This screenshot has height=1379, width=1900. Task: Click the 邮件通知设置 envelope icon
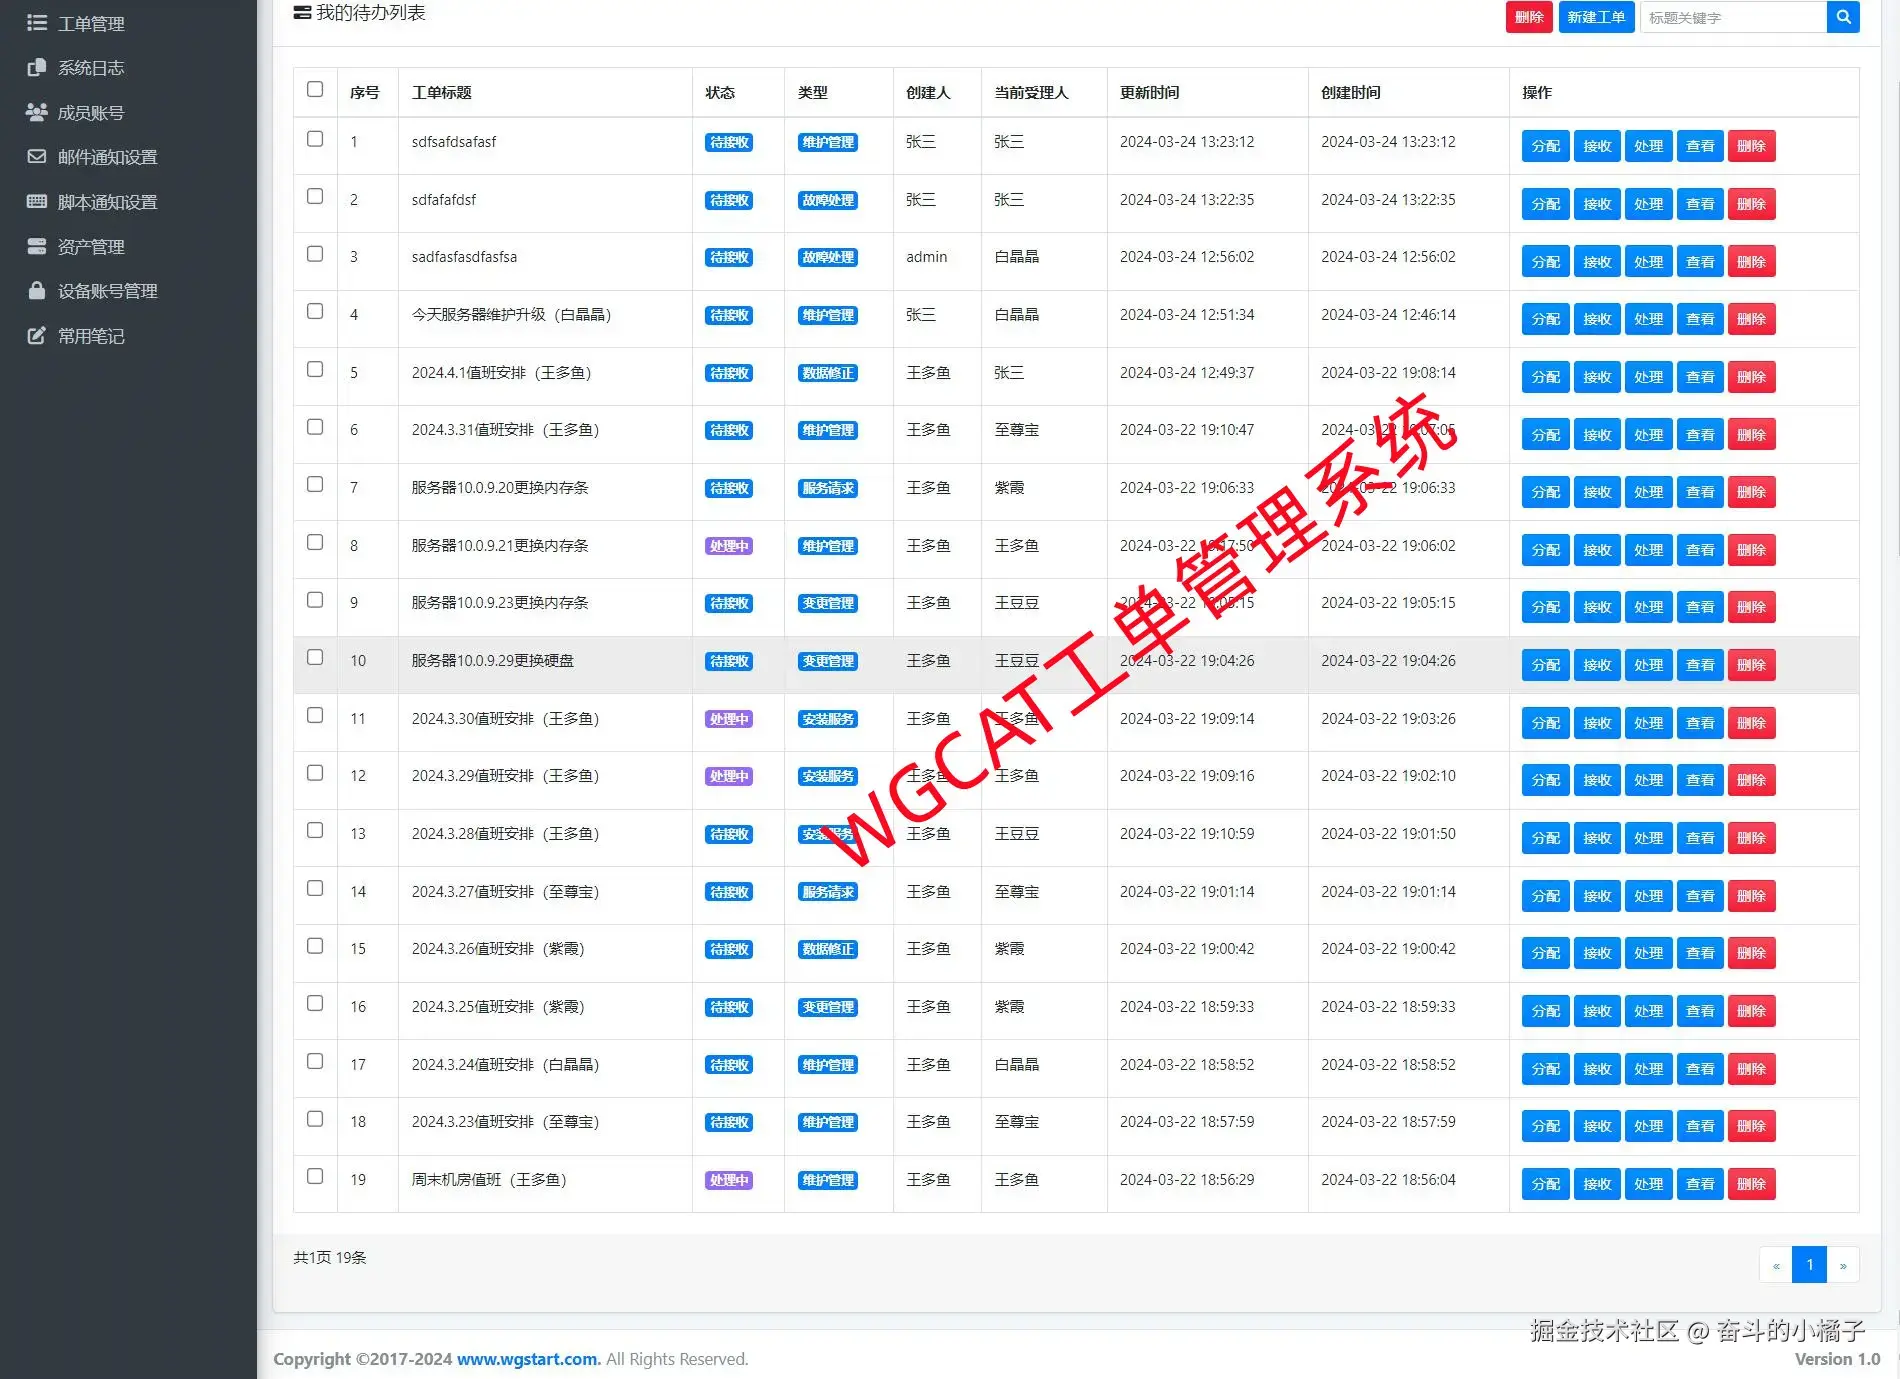pyautogui.click(x=37, y=157)
